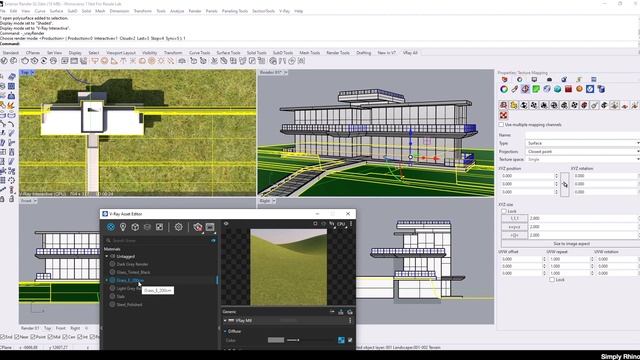The image size is (640, 360).
Task: Switch to the Render Tools toolbar tab
Action: [x=338, y=53]
